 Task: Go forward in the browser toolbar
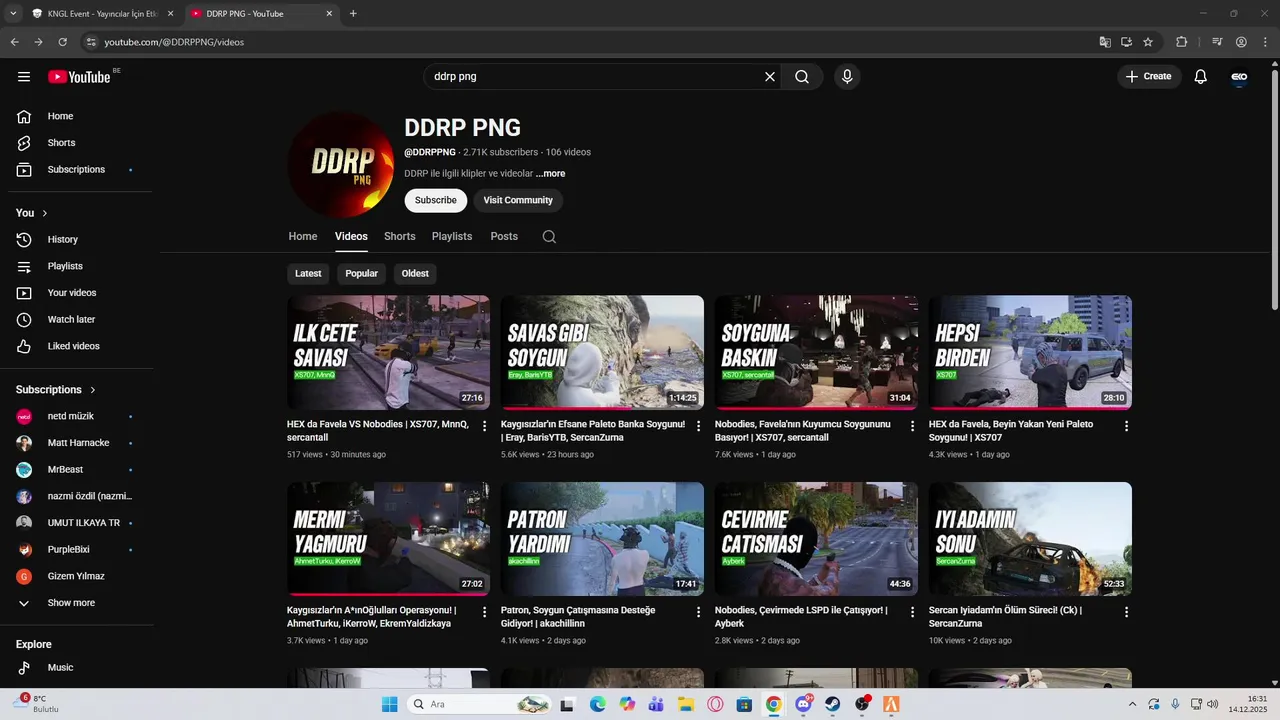pyautogui.click(x=38, y=42)
